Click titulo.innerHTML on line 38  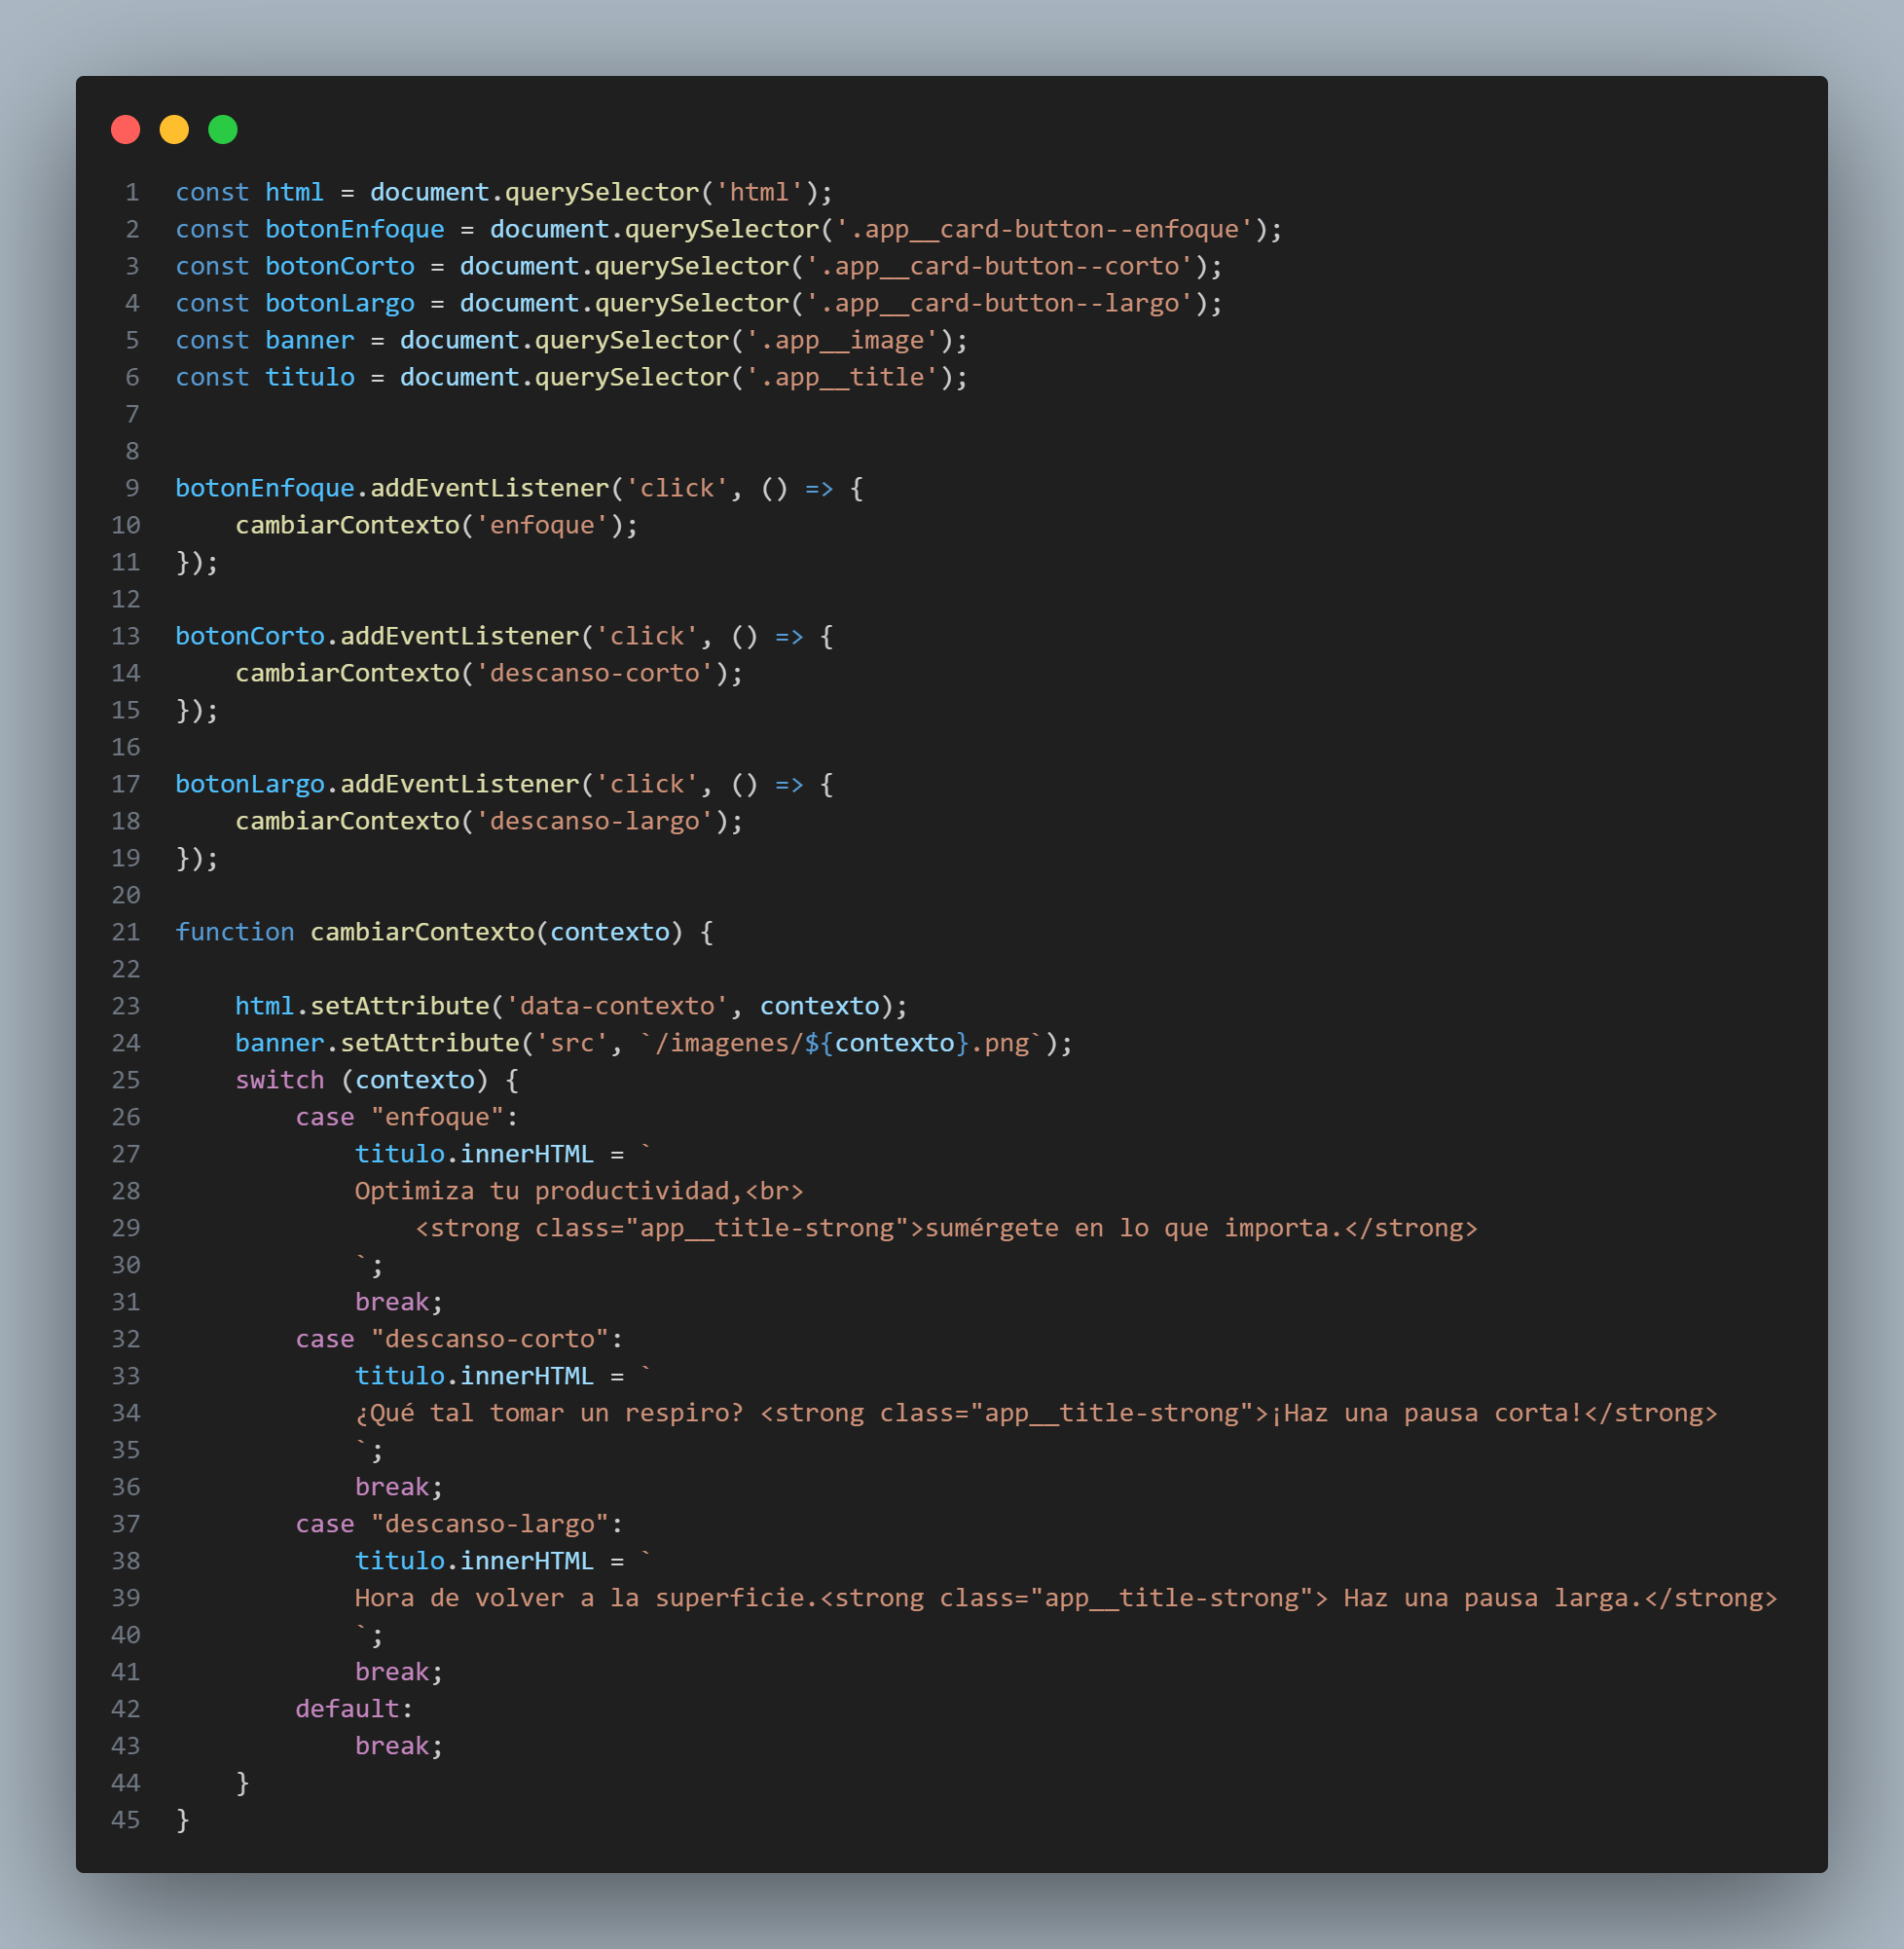click(474, 1561)
